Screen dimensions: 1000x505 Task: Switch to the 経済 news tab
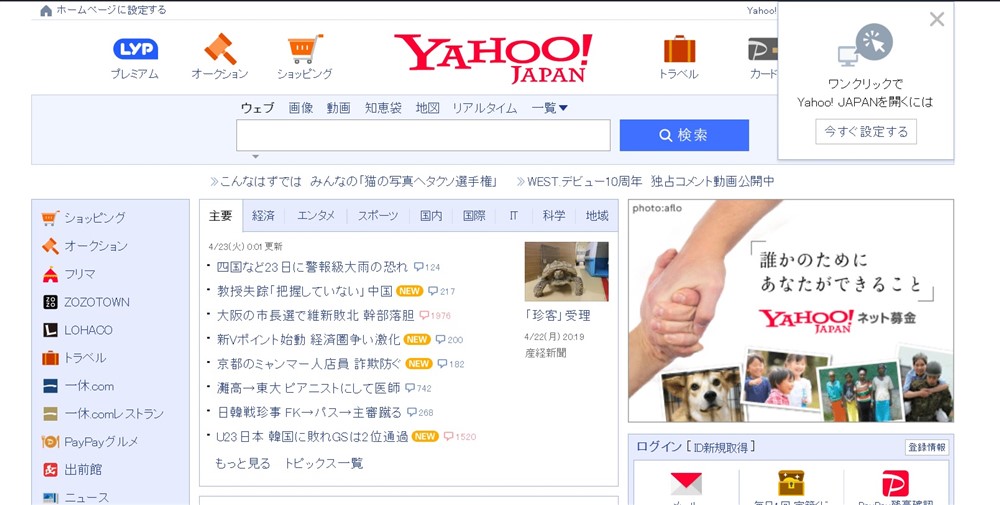263,216
